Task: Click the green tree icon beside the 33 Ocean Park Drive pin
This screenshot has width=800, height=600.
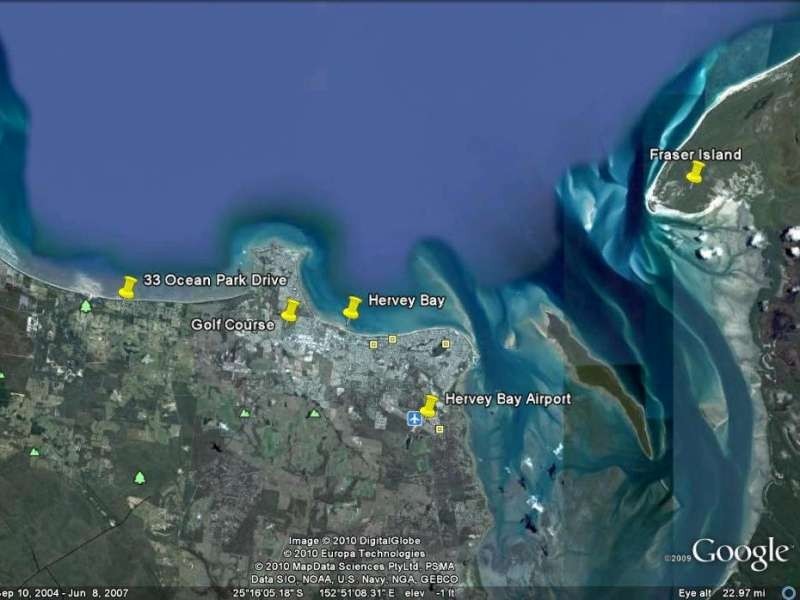Action: click(x=86, y=306)
